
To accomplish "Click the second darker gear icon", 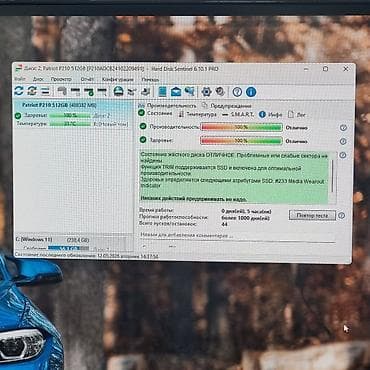I will [220, 91].
